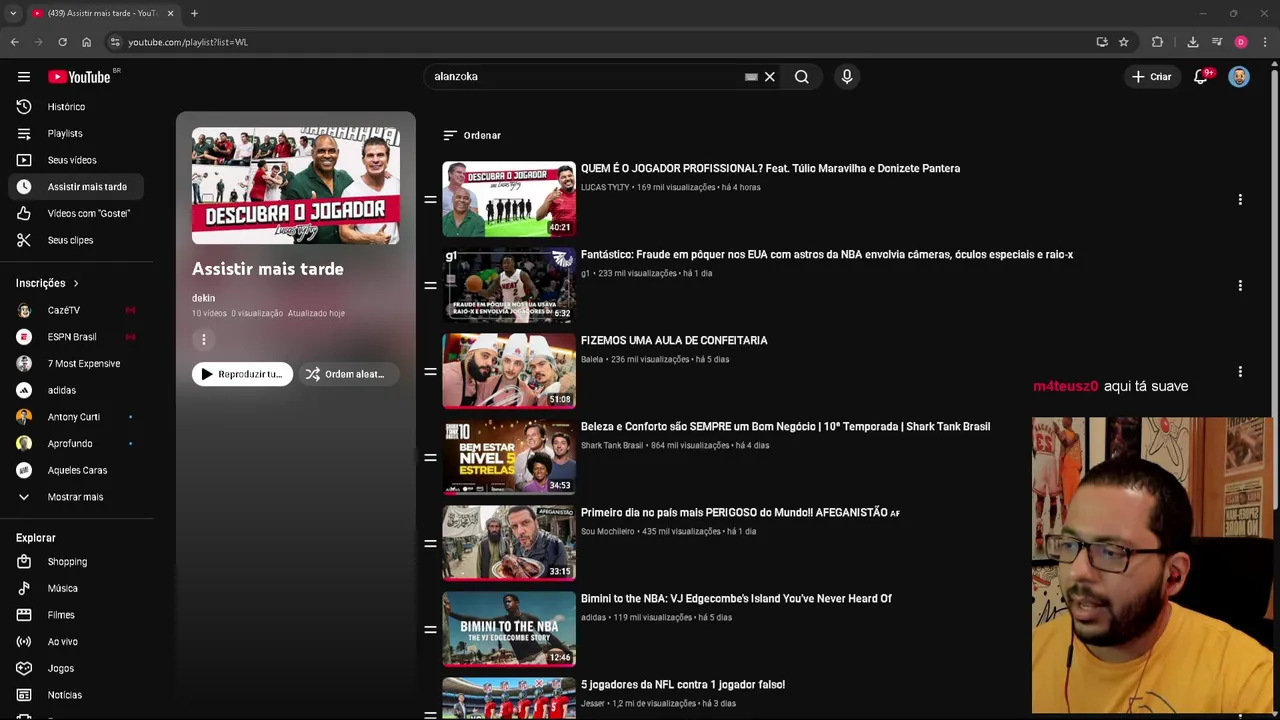Grab reorder handle of Bimini NBA video
Screen dimensions: 1280x720
coord(430,630)
